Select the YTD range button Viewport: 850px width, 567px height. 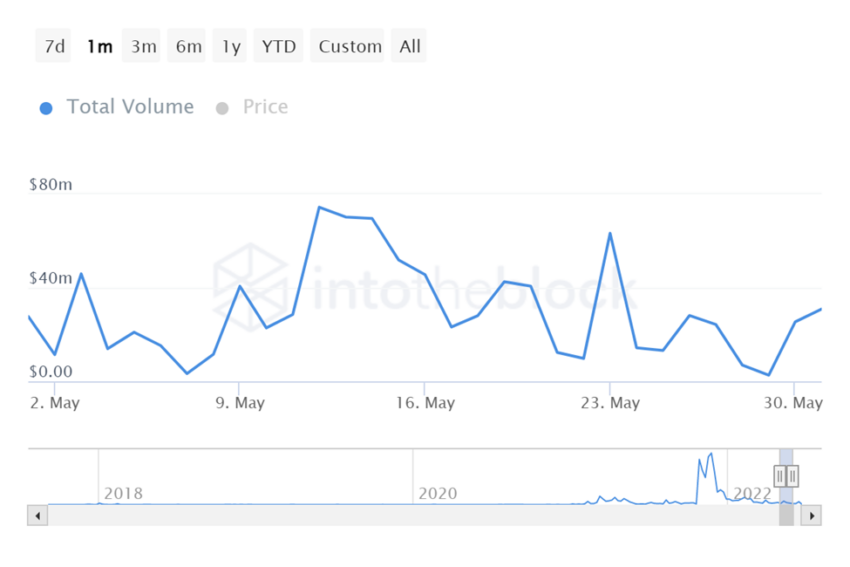[x=279, y=46]
